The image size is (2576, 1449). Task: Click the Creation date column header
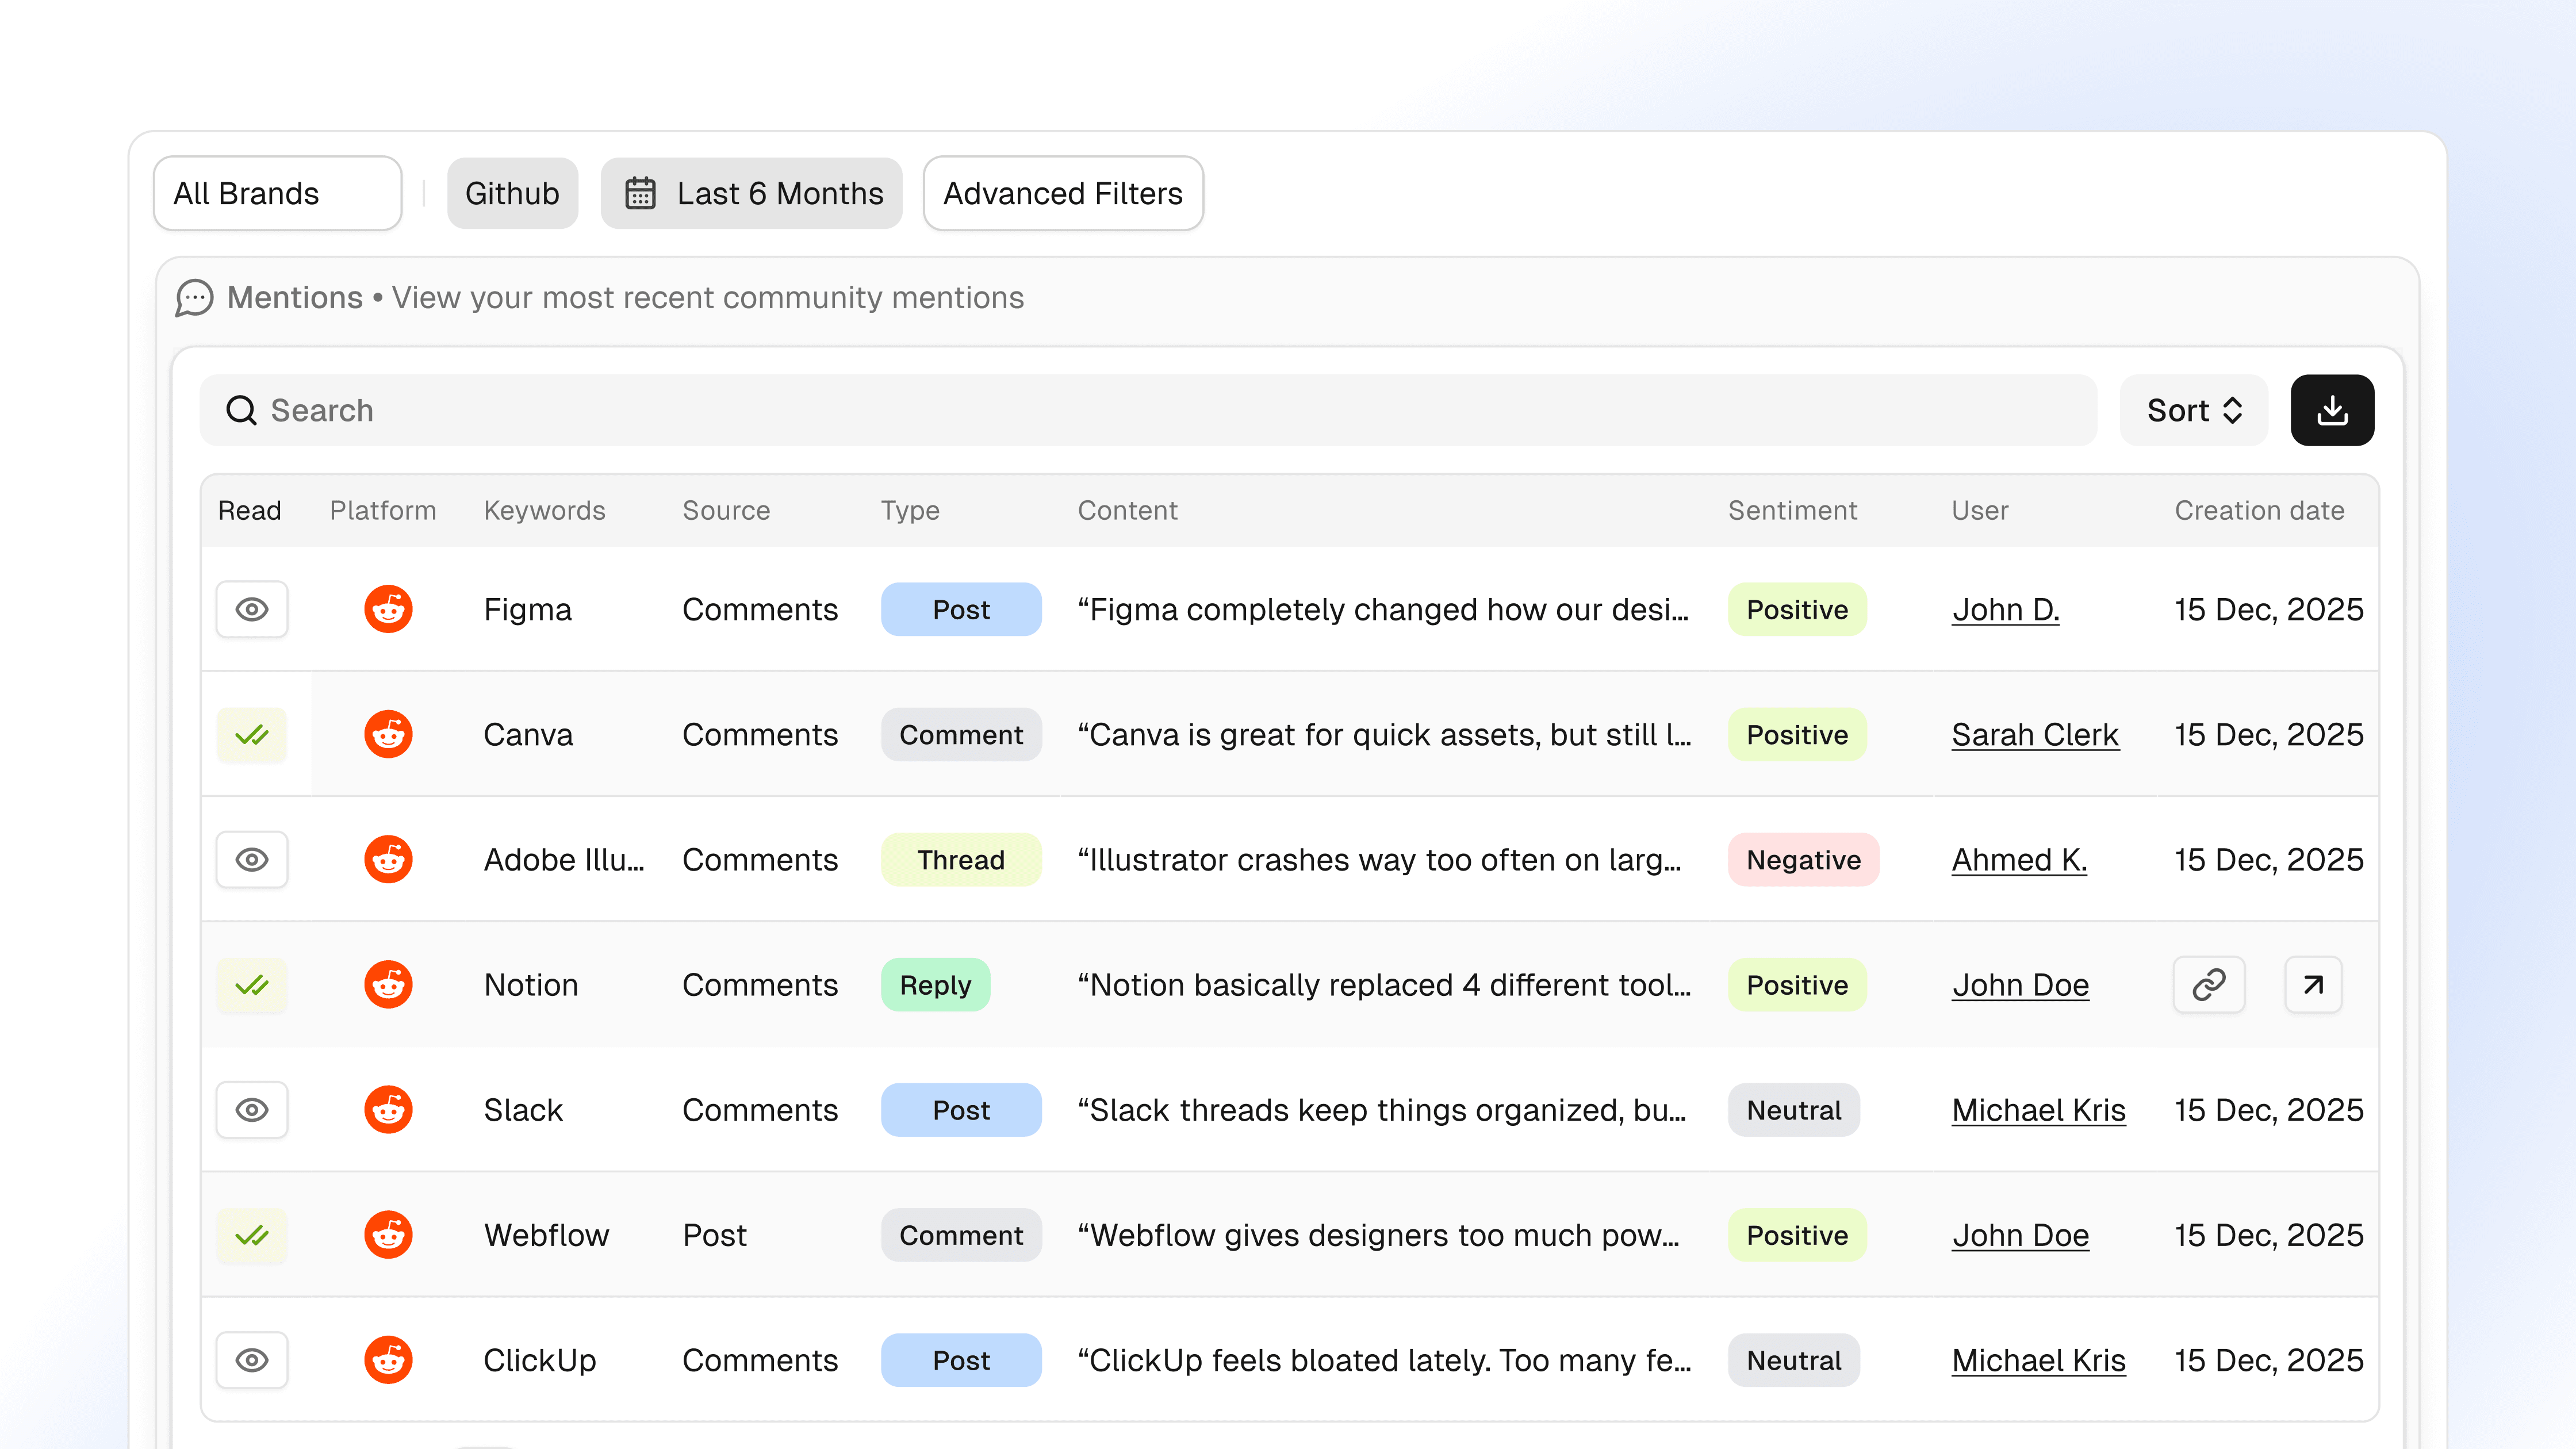[x=2259, y=510]
